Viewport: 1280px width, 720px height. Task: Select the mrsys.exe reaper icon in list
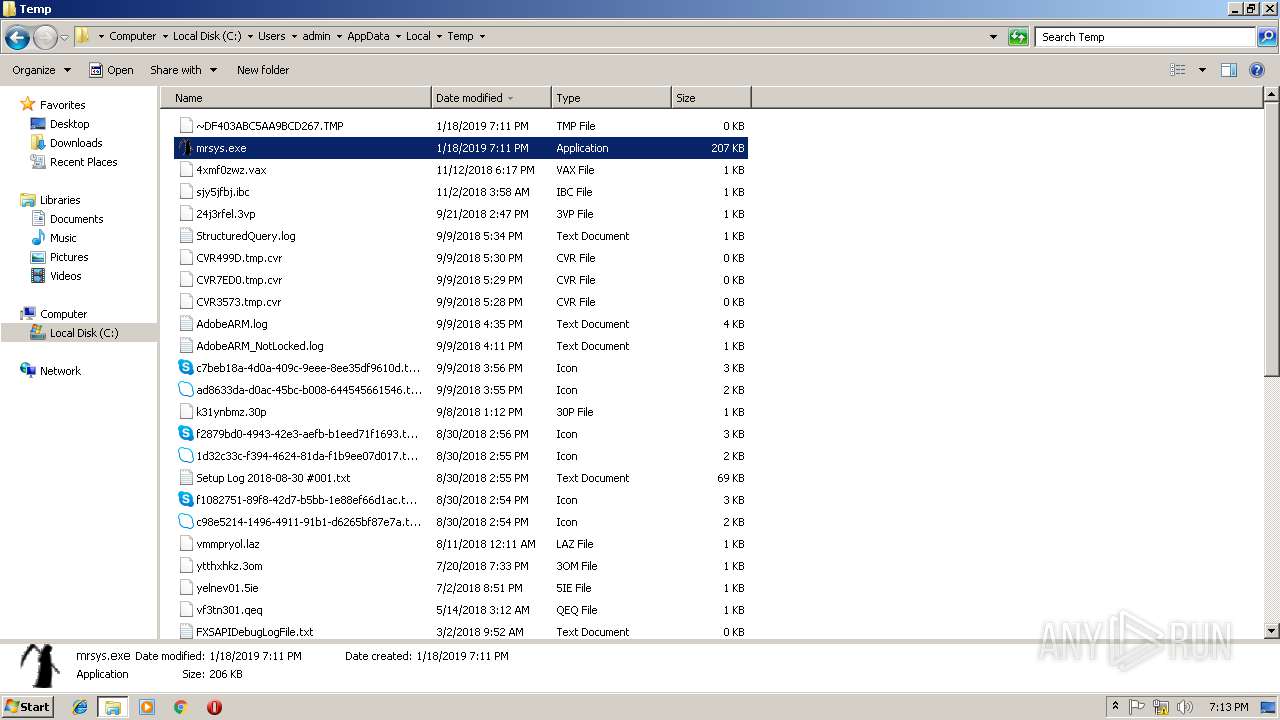click(185, 148)
